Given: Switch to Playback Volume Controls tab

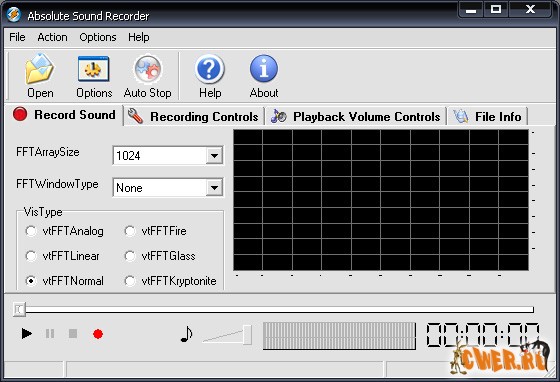Looking at the screenshot, I should [x=355, y=117].
